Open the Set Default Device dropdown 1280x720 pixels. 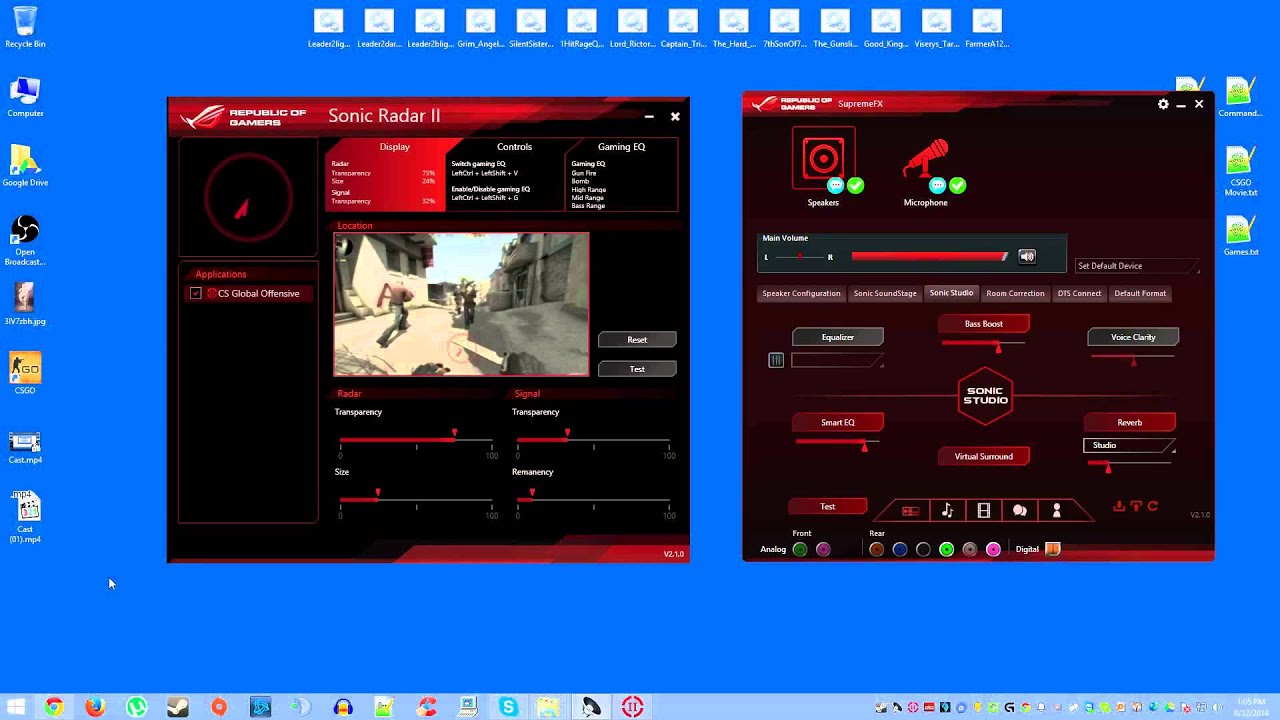point(1136,266)
